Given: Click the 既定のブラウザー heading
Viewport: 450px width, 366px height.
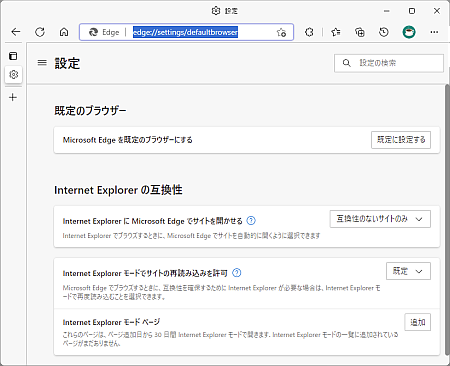Looking at the screenshot, I should (x=90, y=111).
